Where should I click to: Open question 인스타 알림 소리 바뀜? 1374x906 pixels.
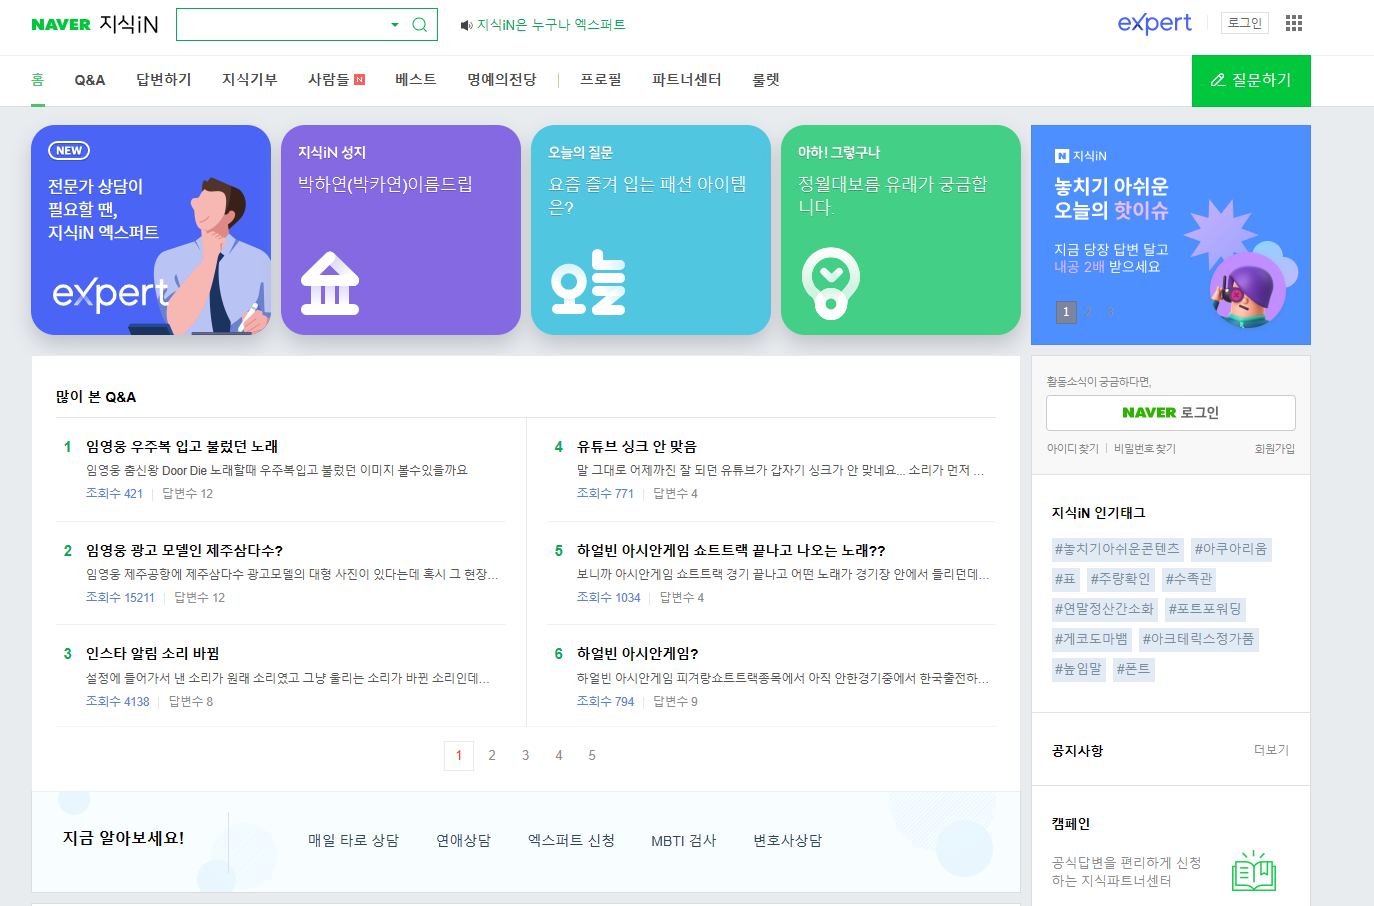[153, 653]
